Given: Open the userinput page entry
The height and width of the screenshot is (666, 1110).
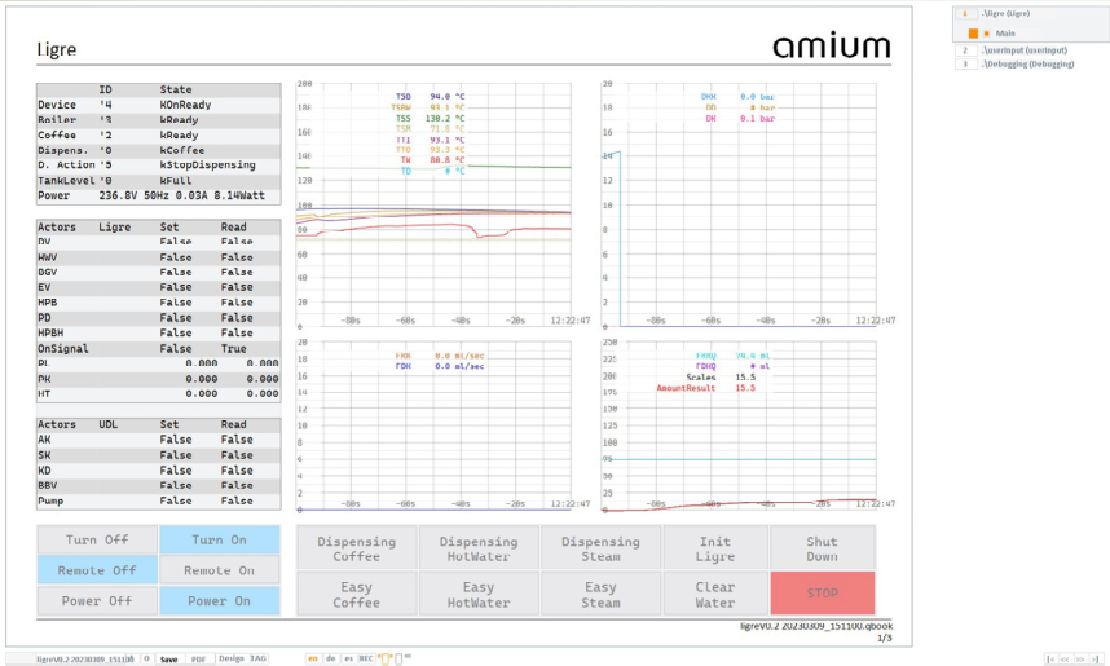Looking at the screenshot, I should [x=1024, y=50].
